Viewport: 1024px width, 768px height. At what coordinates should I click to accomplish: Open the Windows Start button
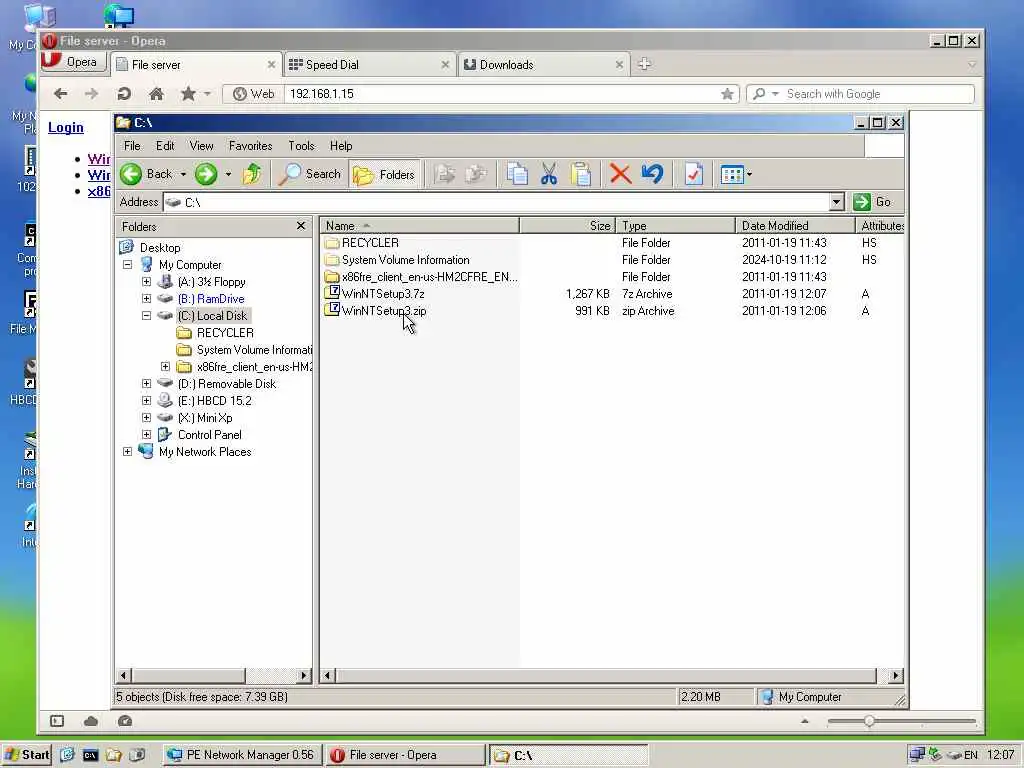[x=25, y=755]
